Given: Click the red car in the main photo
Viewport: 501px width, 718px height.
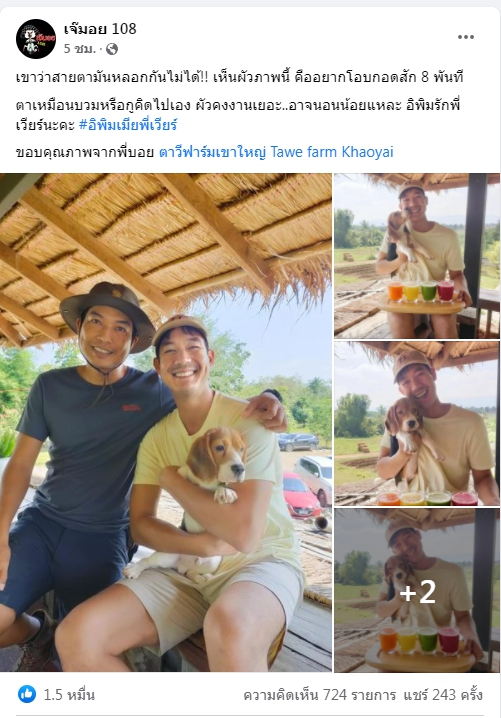Looking at the screenshot, I should point(300,496).
